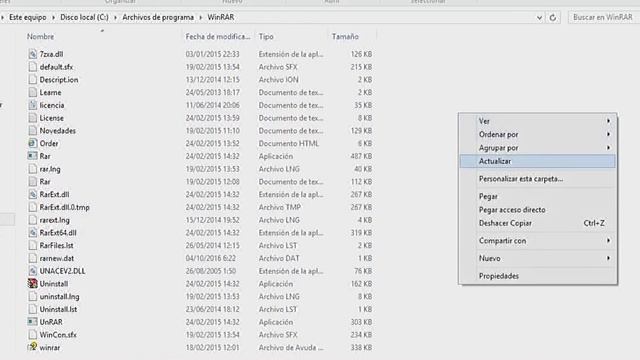The image size is (640, 360).
Task: Sort by the Nombre column header
Action: coord(40,37)
